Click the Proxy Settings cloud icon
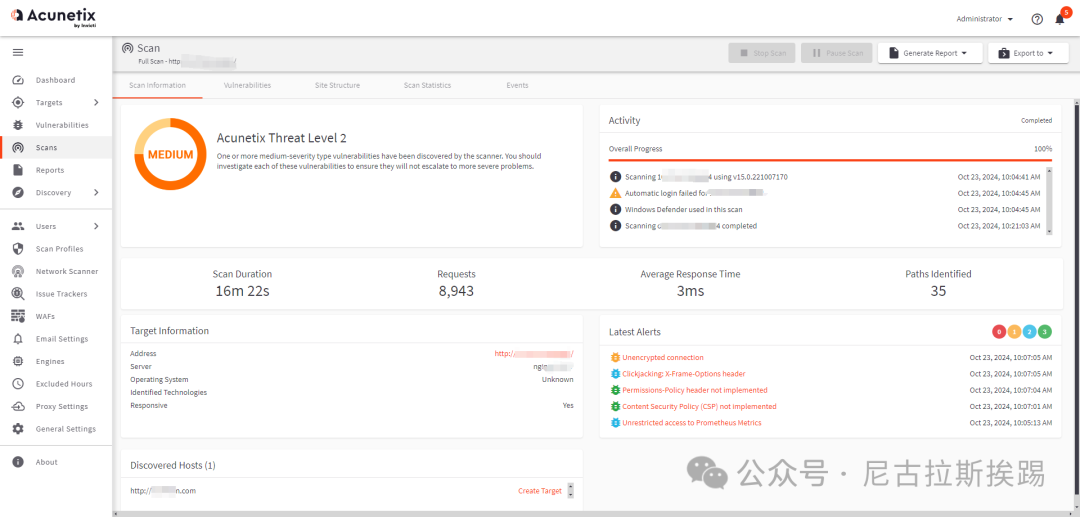The height and width of the screenshot is (517, 1080). pos(19,406)
